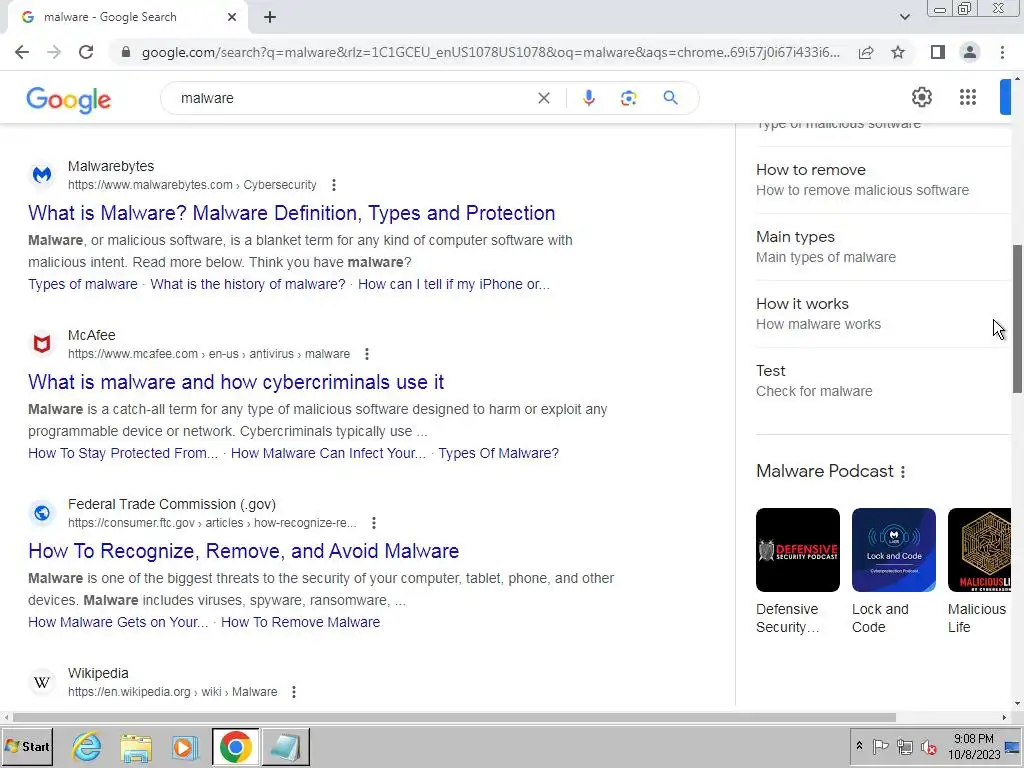Select the address bar URL

490,52
